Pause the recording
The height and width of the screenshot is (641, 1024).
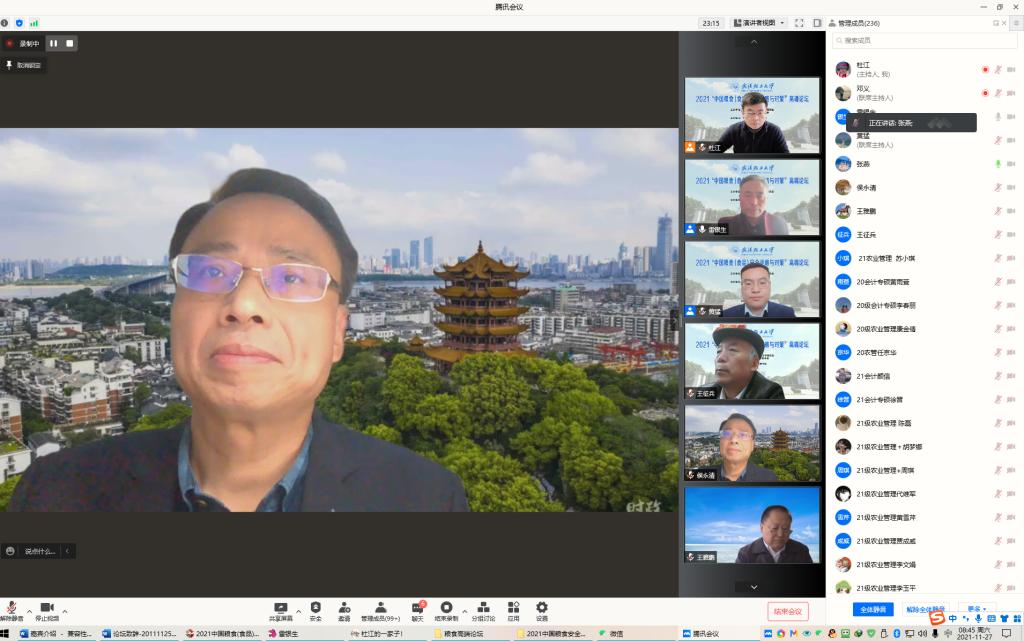click(x=54, y=43)
